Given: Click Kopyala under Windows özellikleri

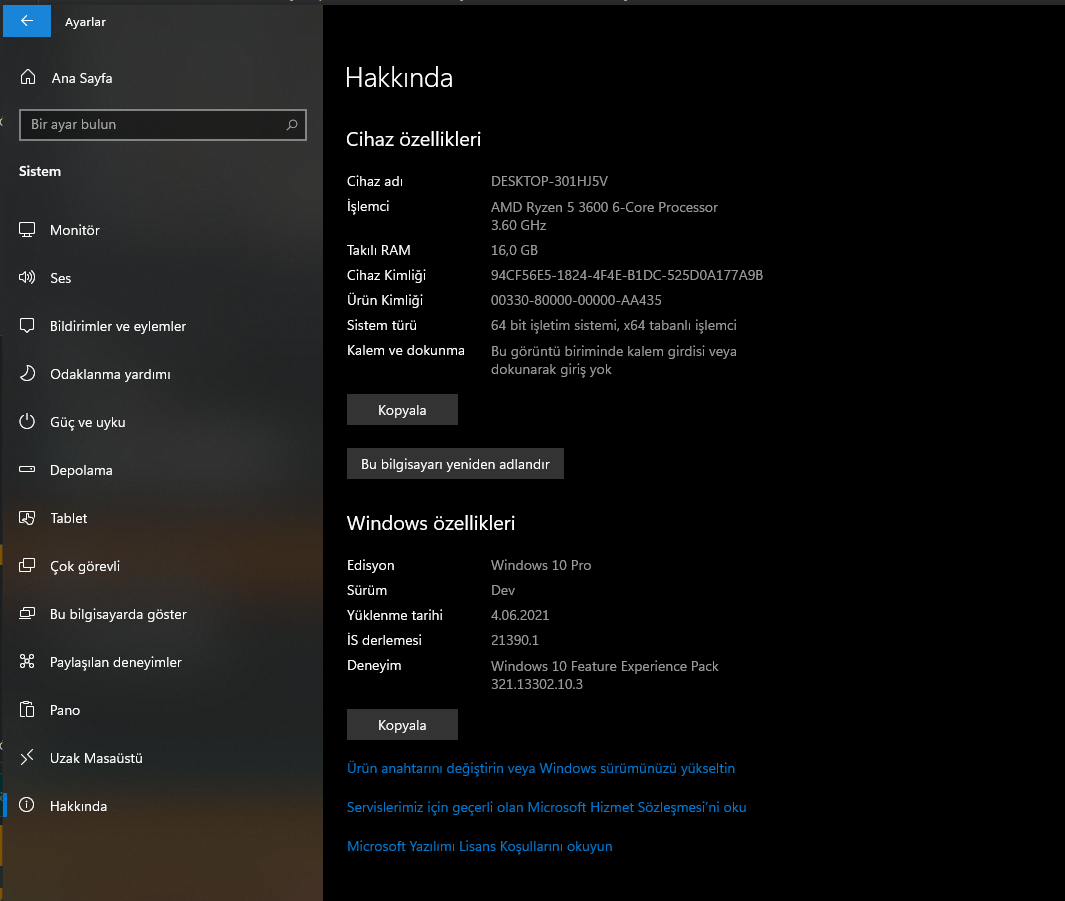Looking at the screenshot, I should pos(402,724).
